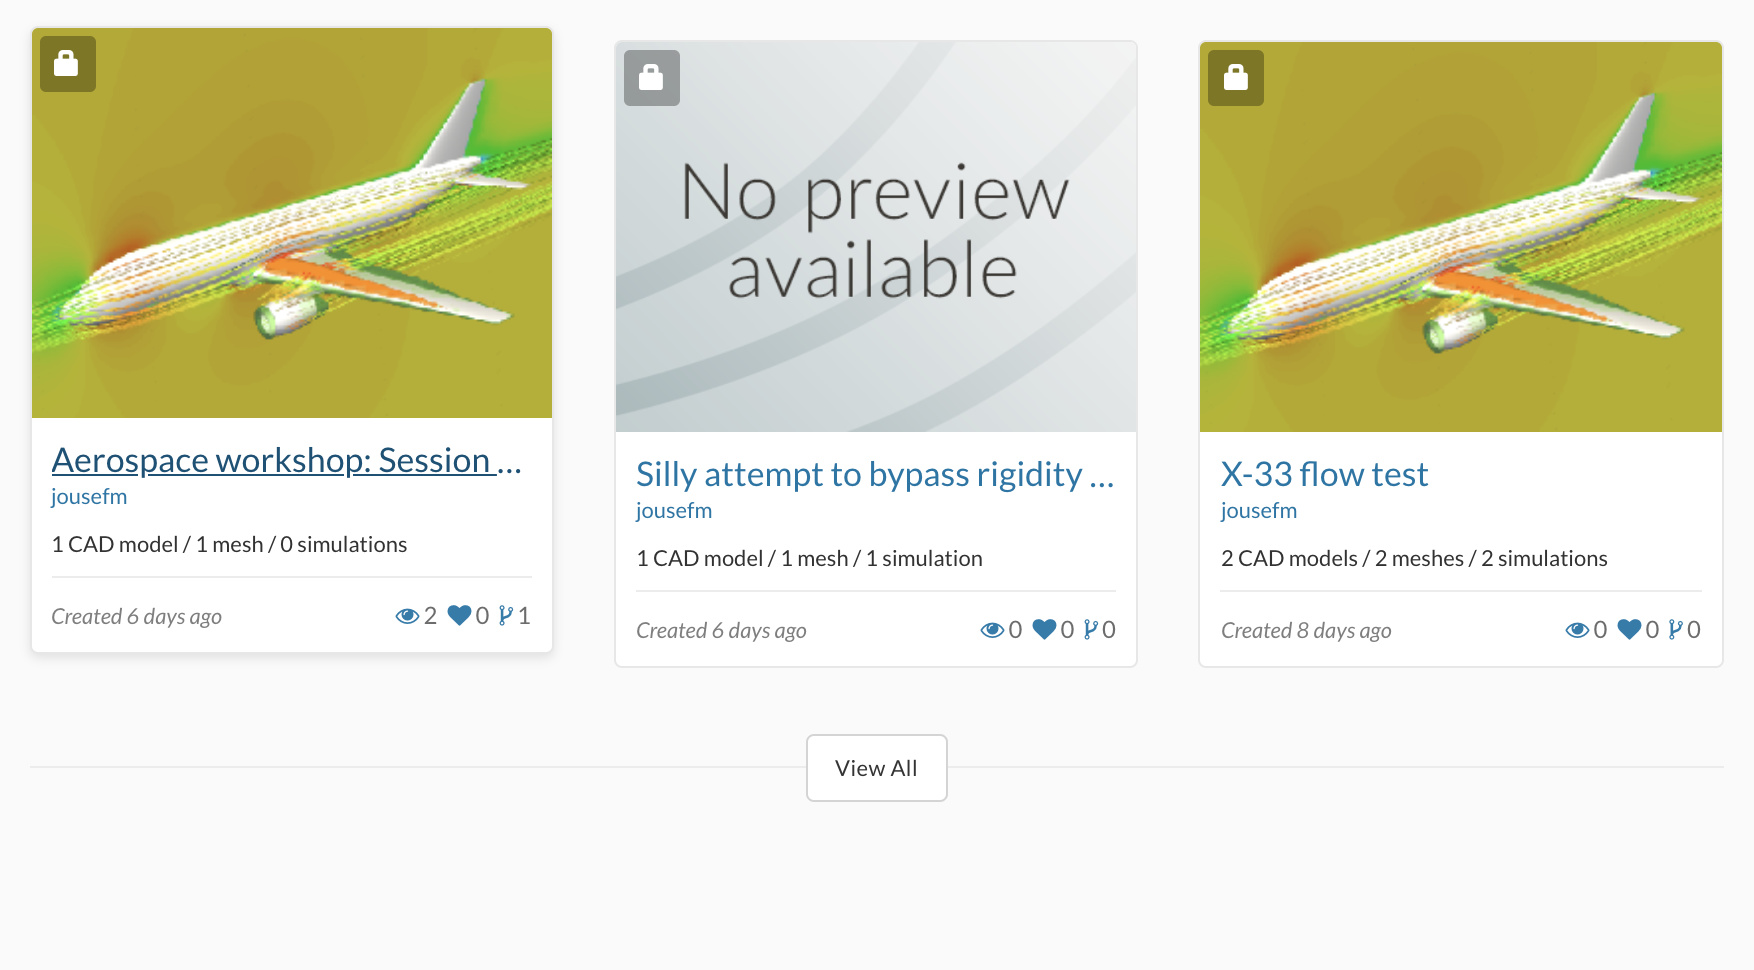Open the Aerospace workshop: Session project link
The width and height of the screenshot is (1754, 970).
click(x=286, y=461)
